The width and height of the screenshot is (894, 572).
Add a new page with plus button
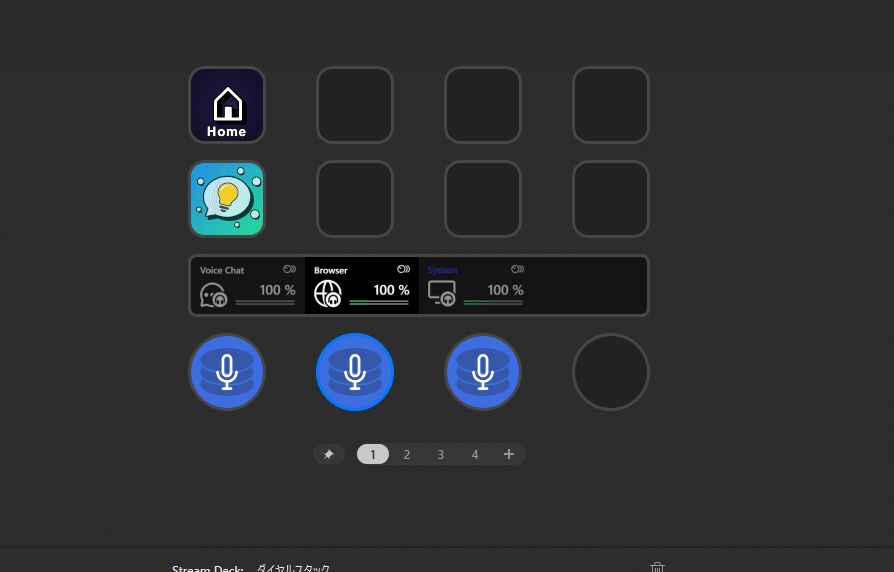pos(509,454)
